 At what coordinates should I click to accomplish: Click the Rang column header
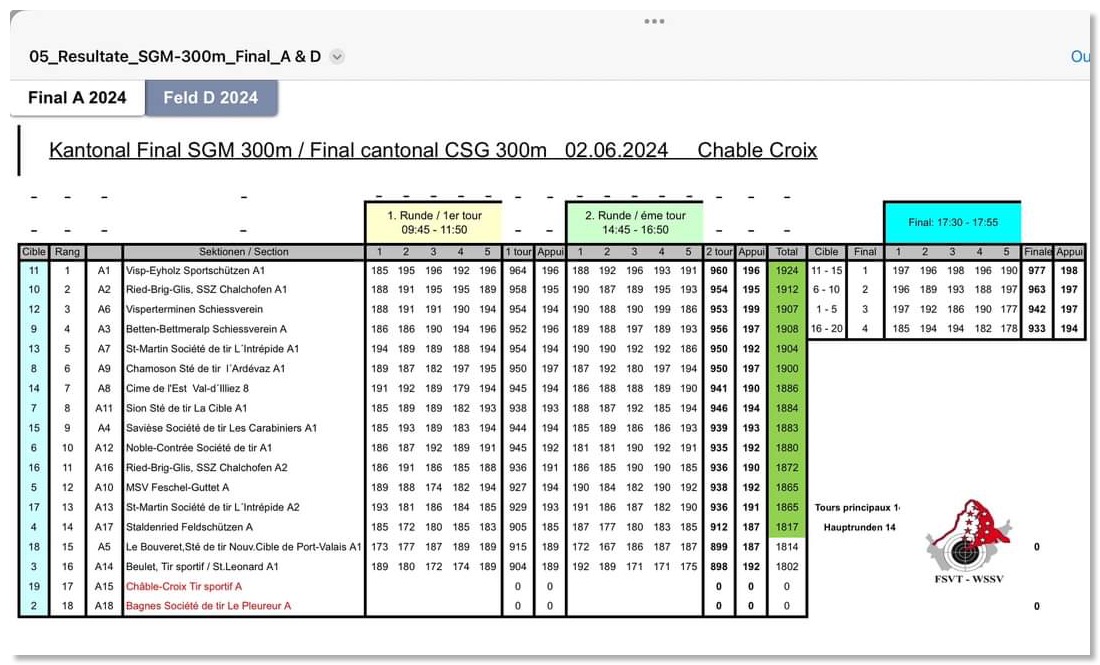(x=67, y=252)
